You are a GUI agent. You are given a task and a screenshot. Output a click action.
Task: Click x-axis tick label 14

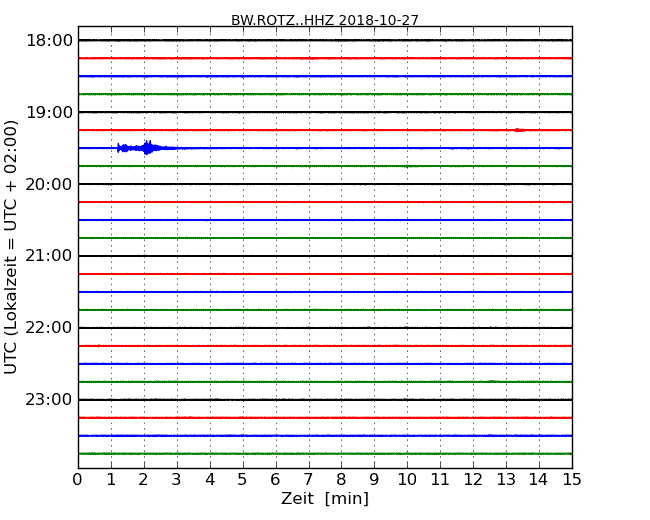click(x=539, y=480)
